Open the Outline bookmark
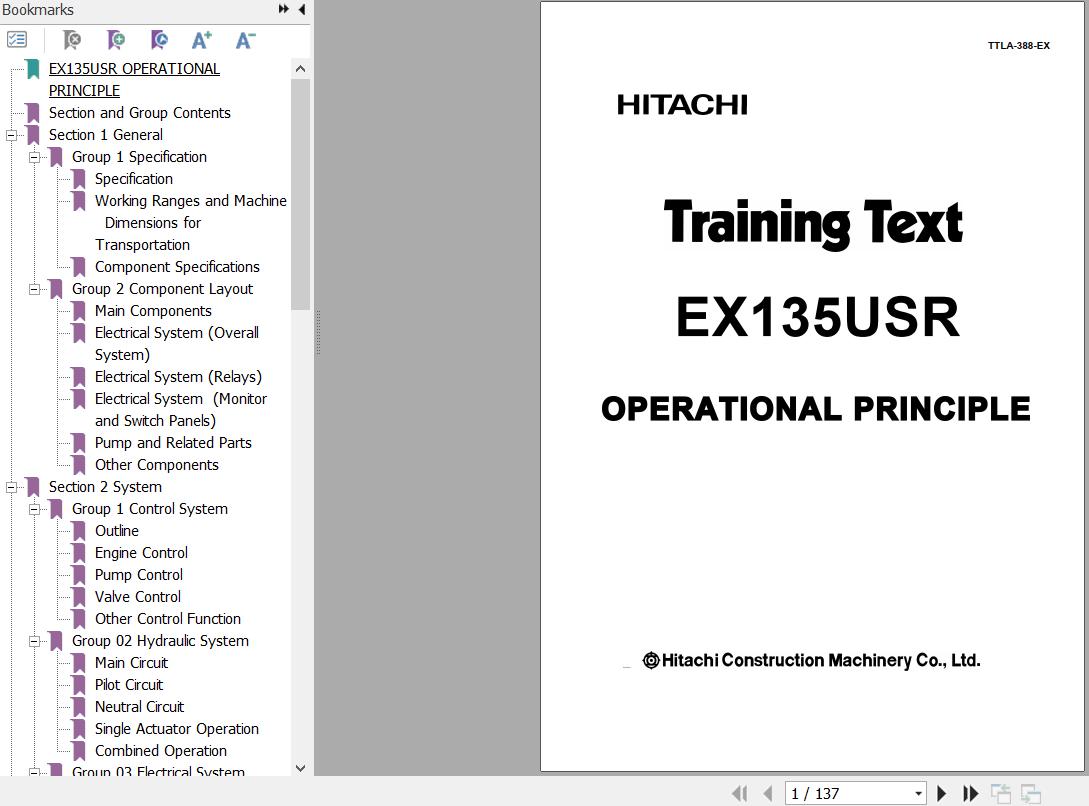This screenshot has width=1089, height=806. [117, 531]
